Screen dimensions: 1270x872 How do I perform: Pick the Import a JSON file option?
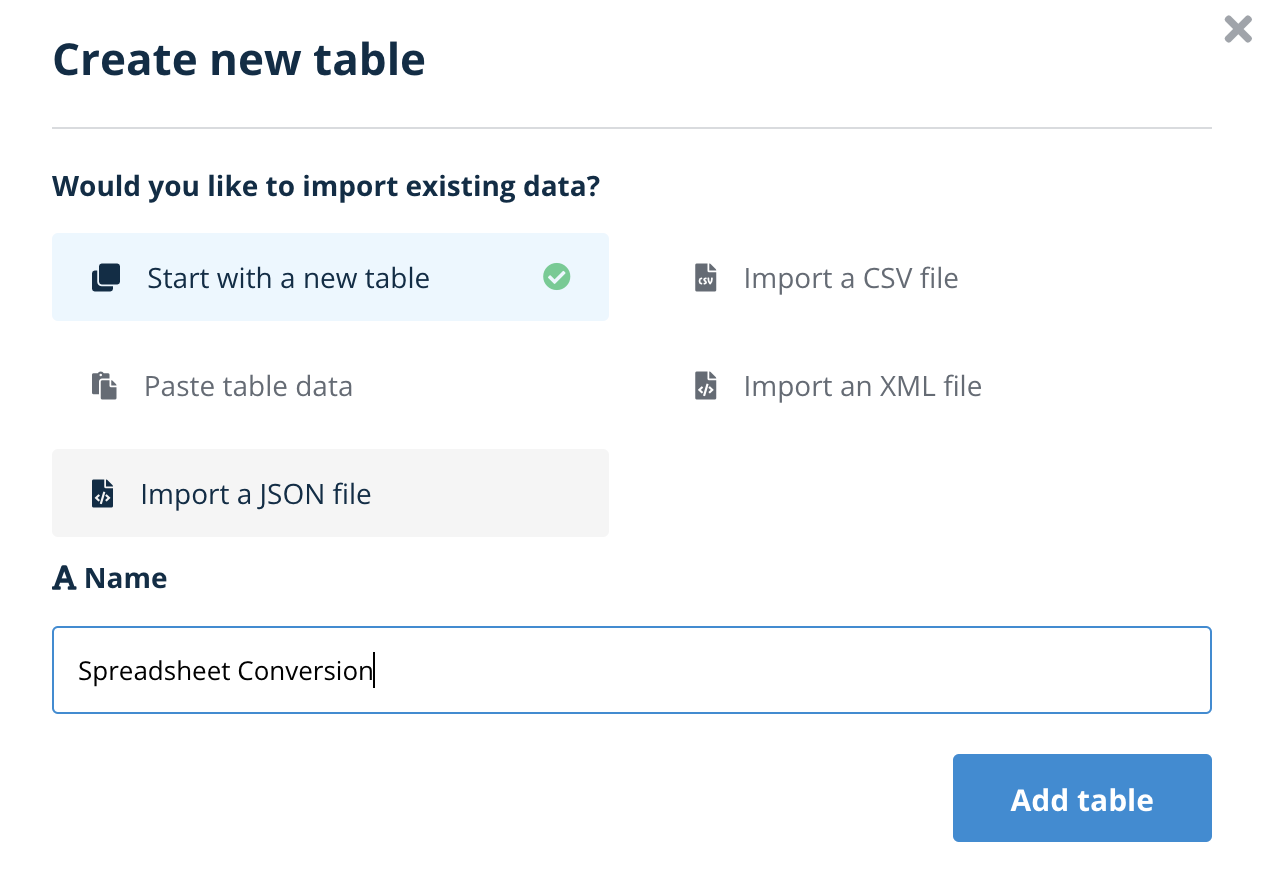tap(330, 493)
